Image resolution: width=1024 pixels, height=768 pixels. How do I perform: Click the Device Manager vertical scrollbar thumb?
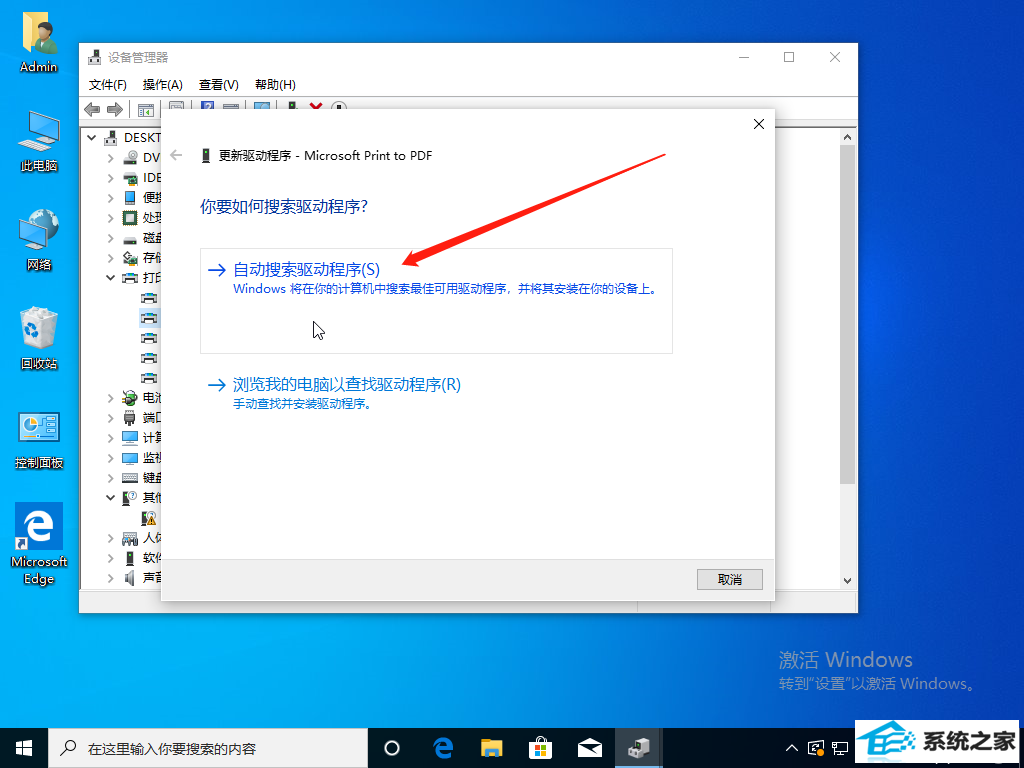click(847, 314)
